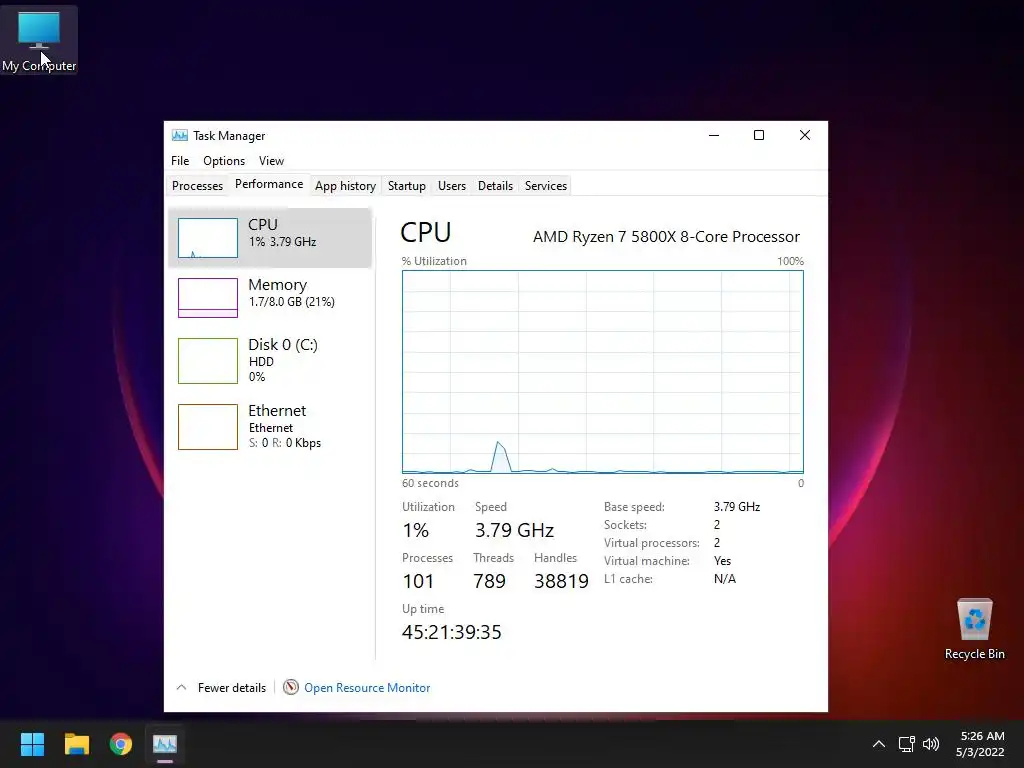The image size is (1024, 768).
Task: Click the Ethernet S: 0 R: 0 Kbps text
Action: tap(285, 443)
